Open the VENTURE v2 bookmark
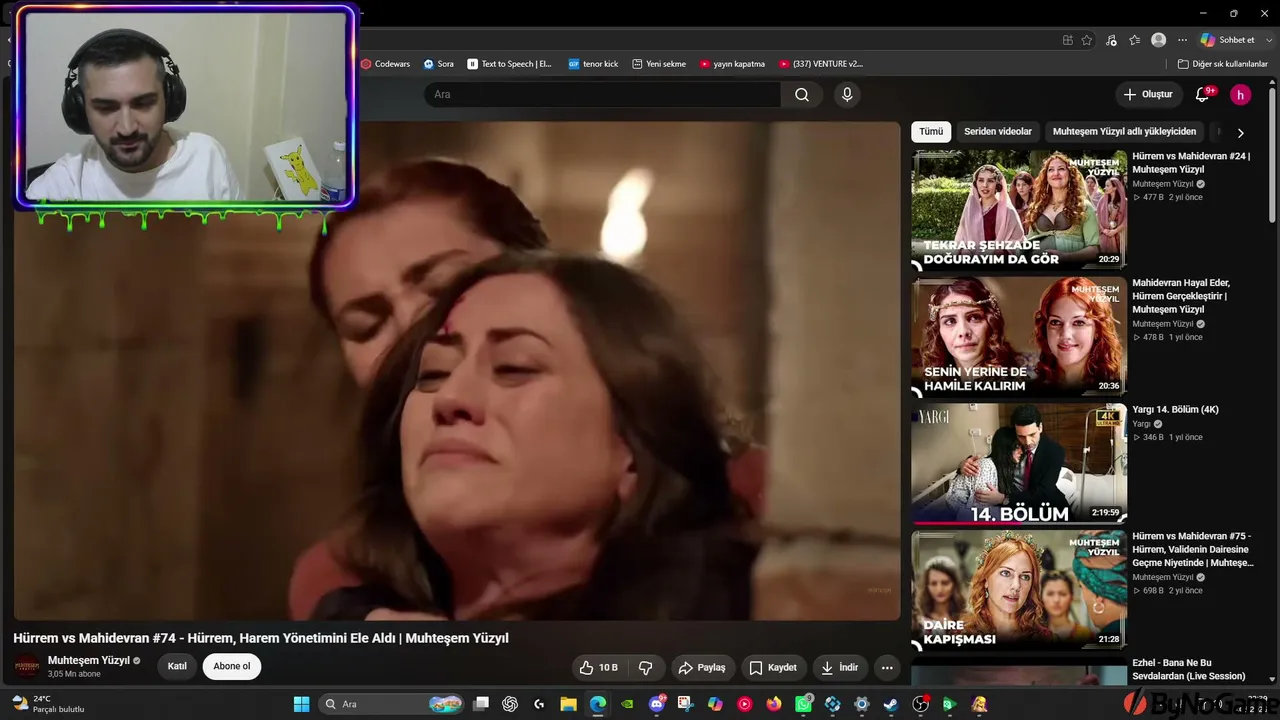Image resolution: width=1280 pixels, height=720 pixels. click(821, 64)
